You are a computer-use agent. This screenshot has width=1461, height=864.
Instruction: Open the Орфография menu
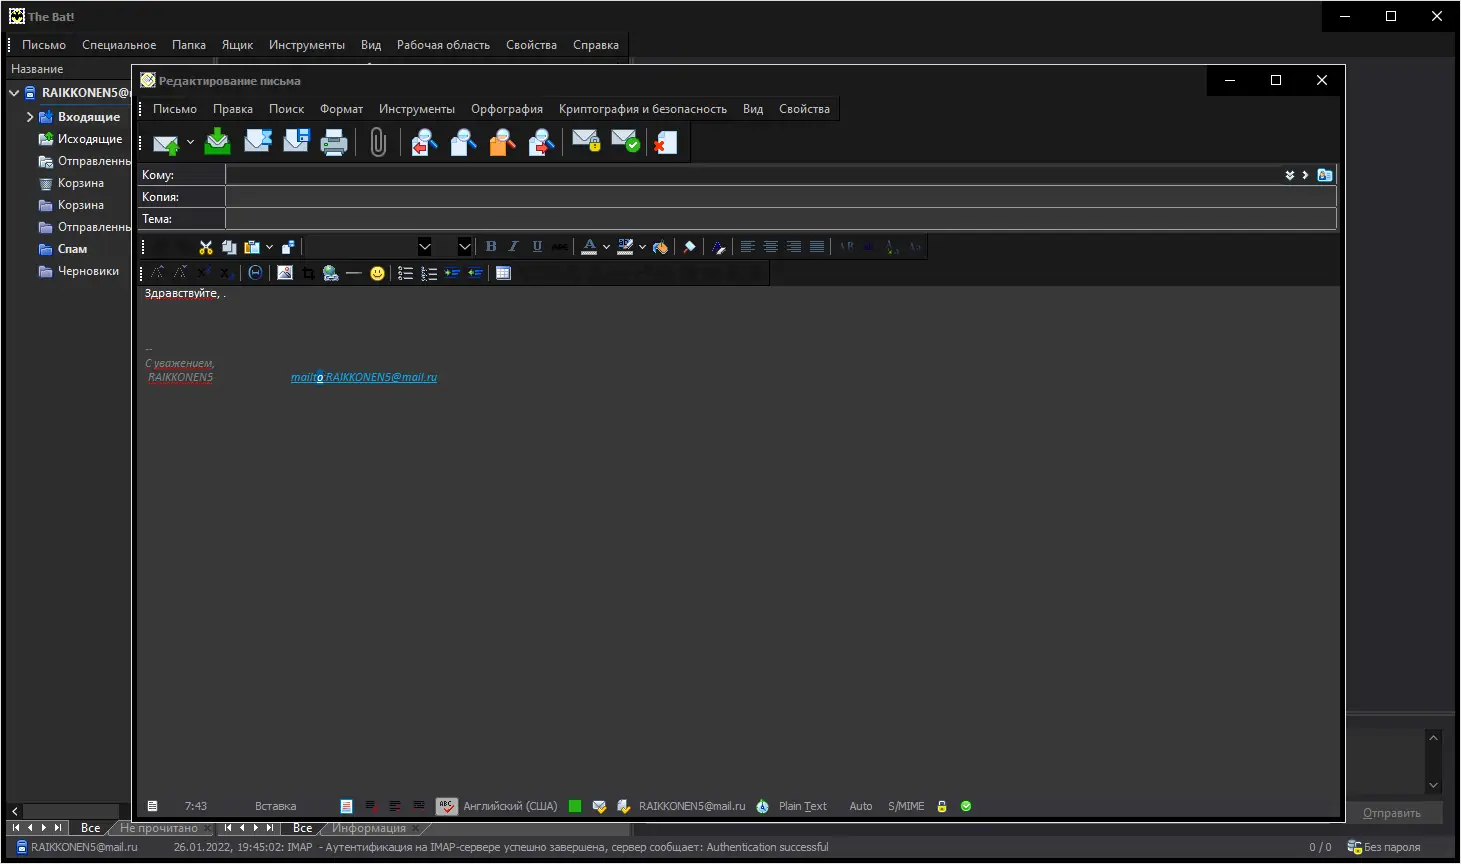507,109
